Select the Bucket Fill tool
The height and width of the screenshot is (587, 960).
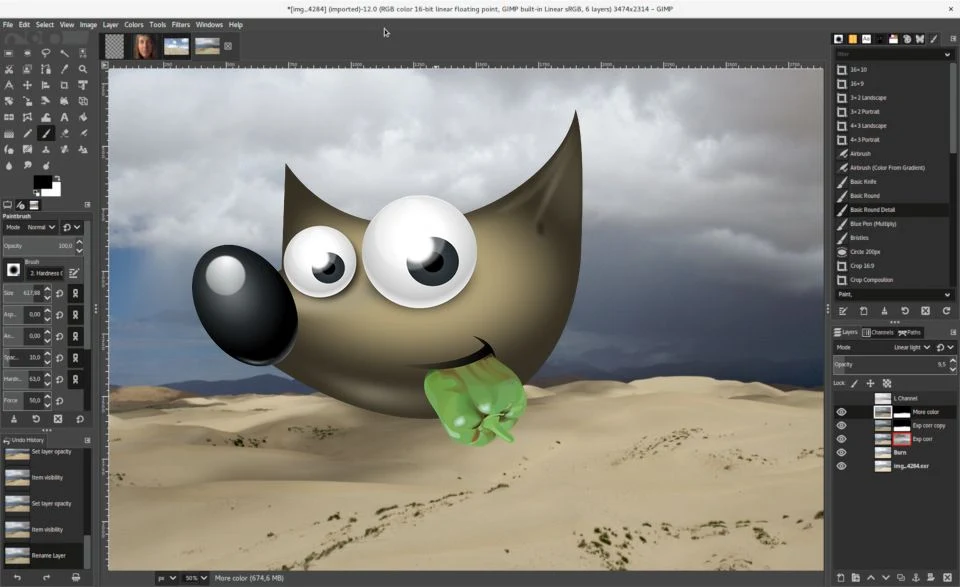(x=83, y=117)
